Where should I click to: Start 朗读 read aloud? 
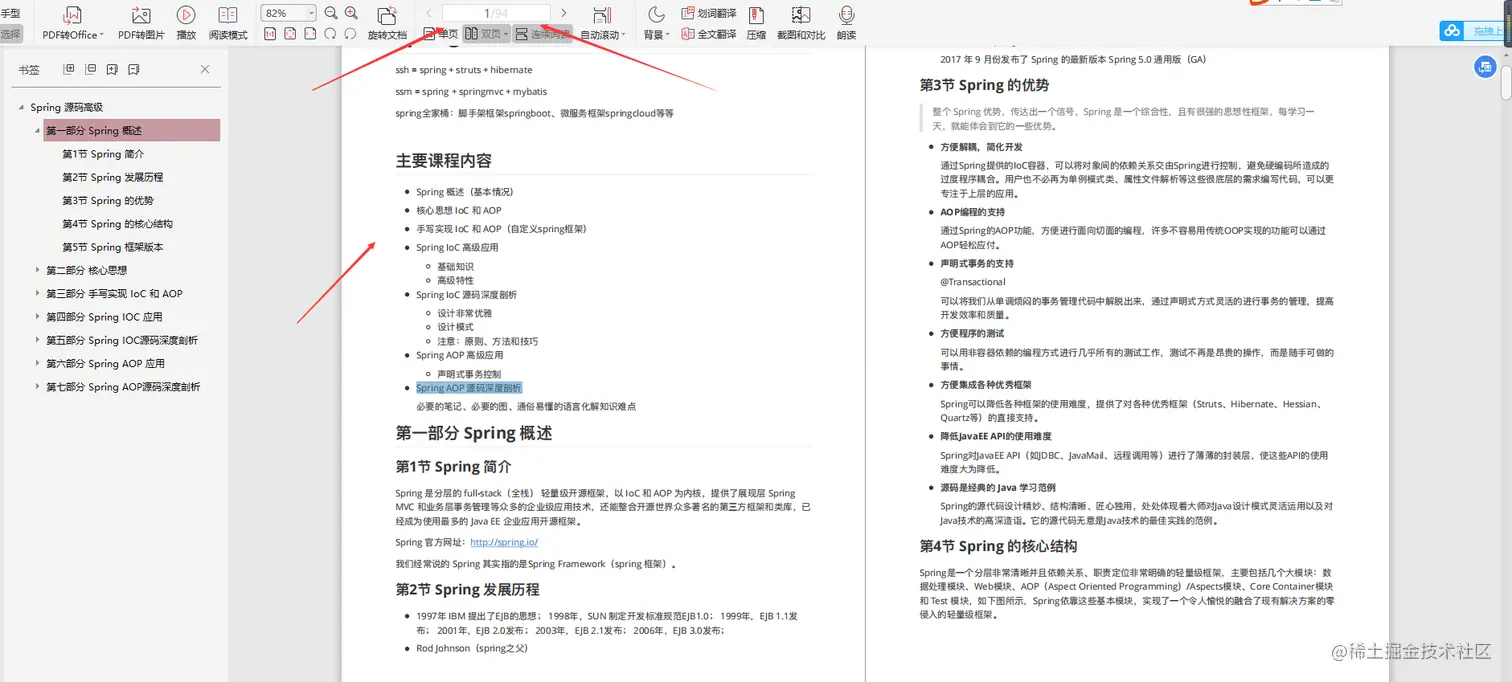point(846,23)
